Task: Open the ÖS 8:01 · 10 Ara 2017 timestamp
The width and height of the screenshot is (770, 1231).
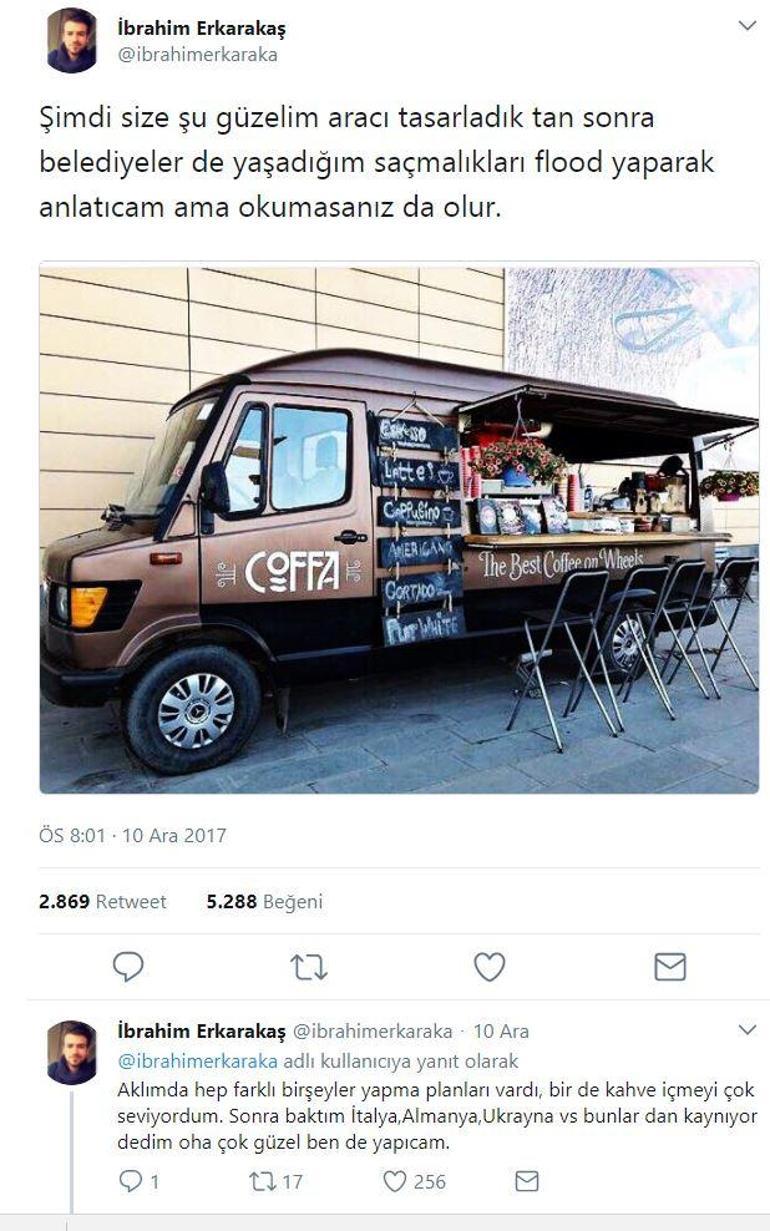Action: click(133, 835)
